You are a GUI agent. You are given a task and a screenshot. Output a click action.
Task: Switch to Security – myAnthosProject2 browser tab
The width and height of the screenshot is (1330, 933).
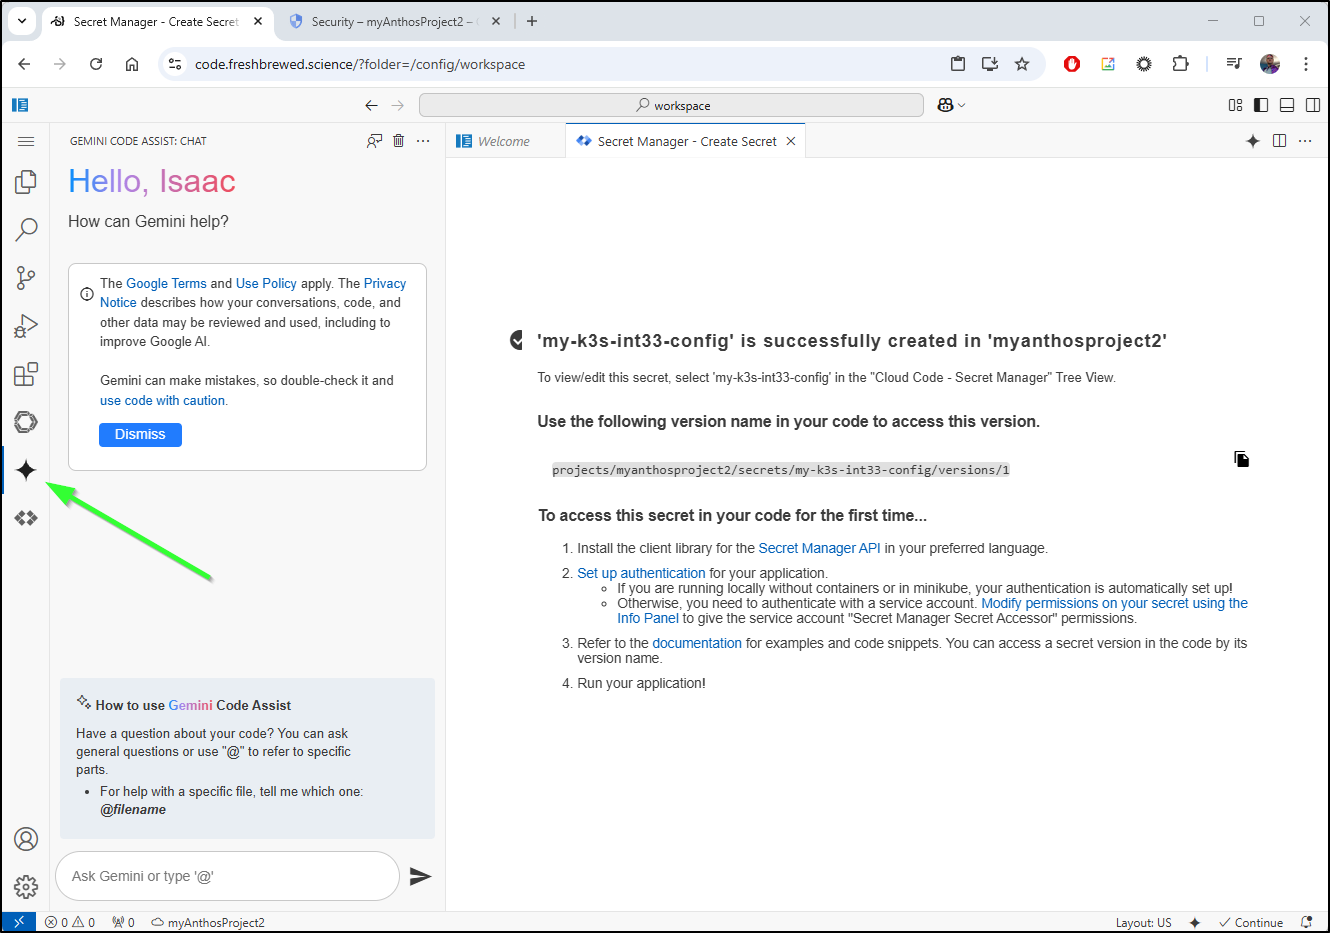pyautogui.click(x=393, y=21)
